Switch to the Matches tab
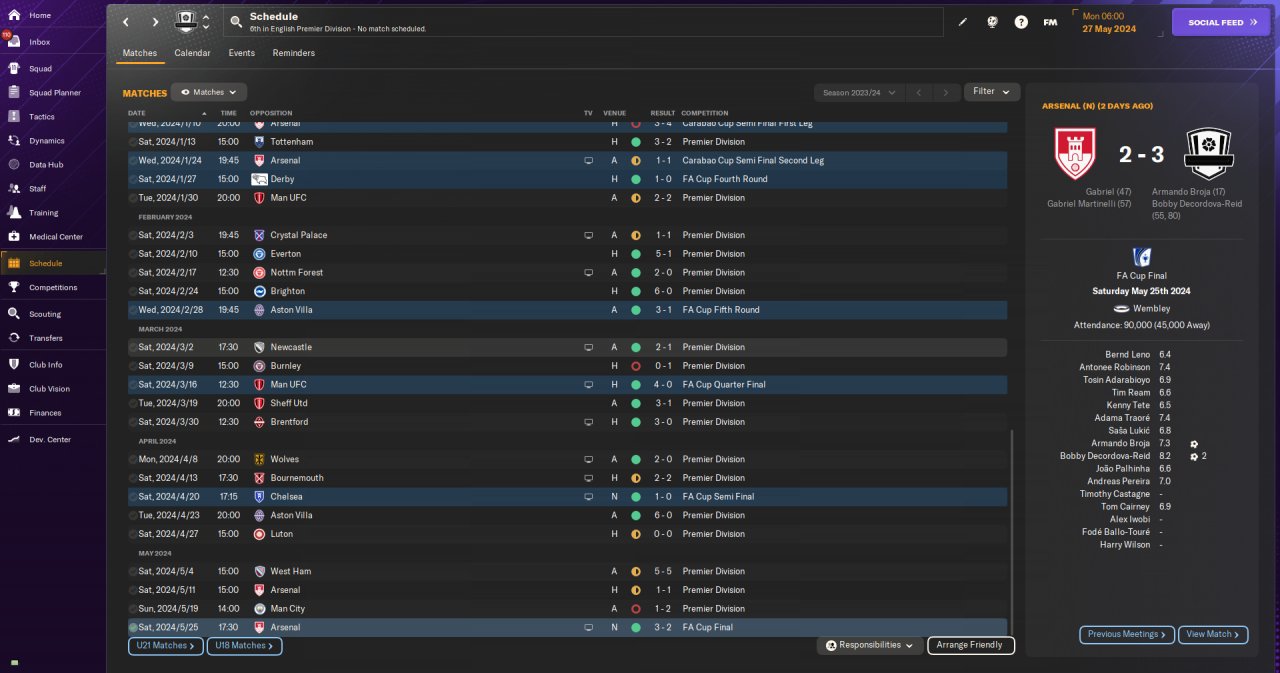Image resolution: width=1280 pixels, height=673 pixels. click(140, 53)
